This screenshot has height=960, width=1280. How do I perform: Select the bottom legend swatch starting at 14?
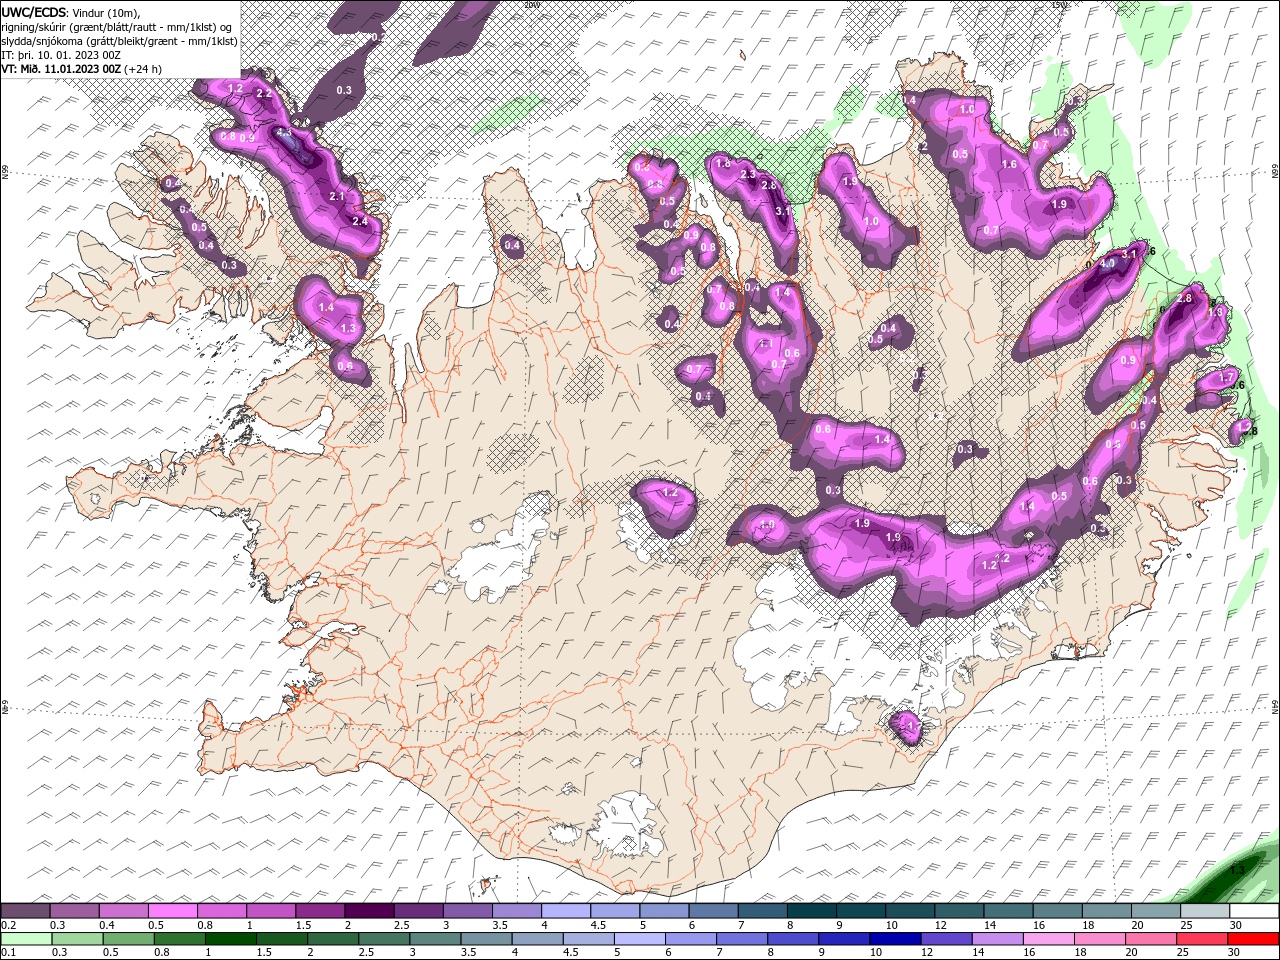click(x=998, y=939)
